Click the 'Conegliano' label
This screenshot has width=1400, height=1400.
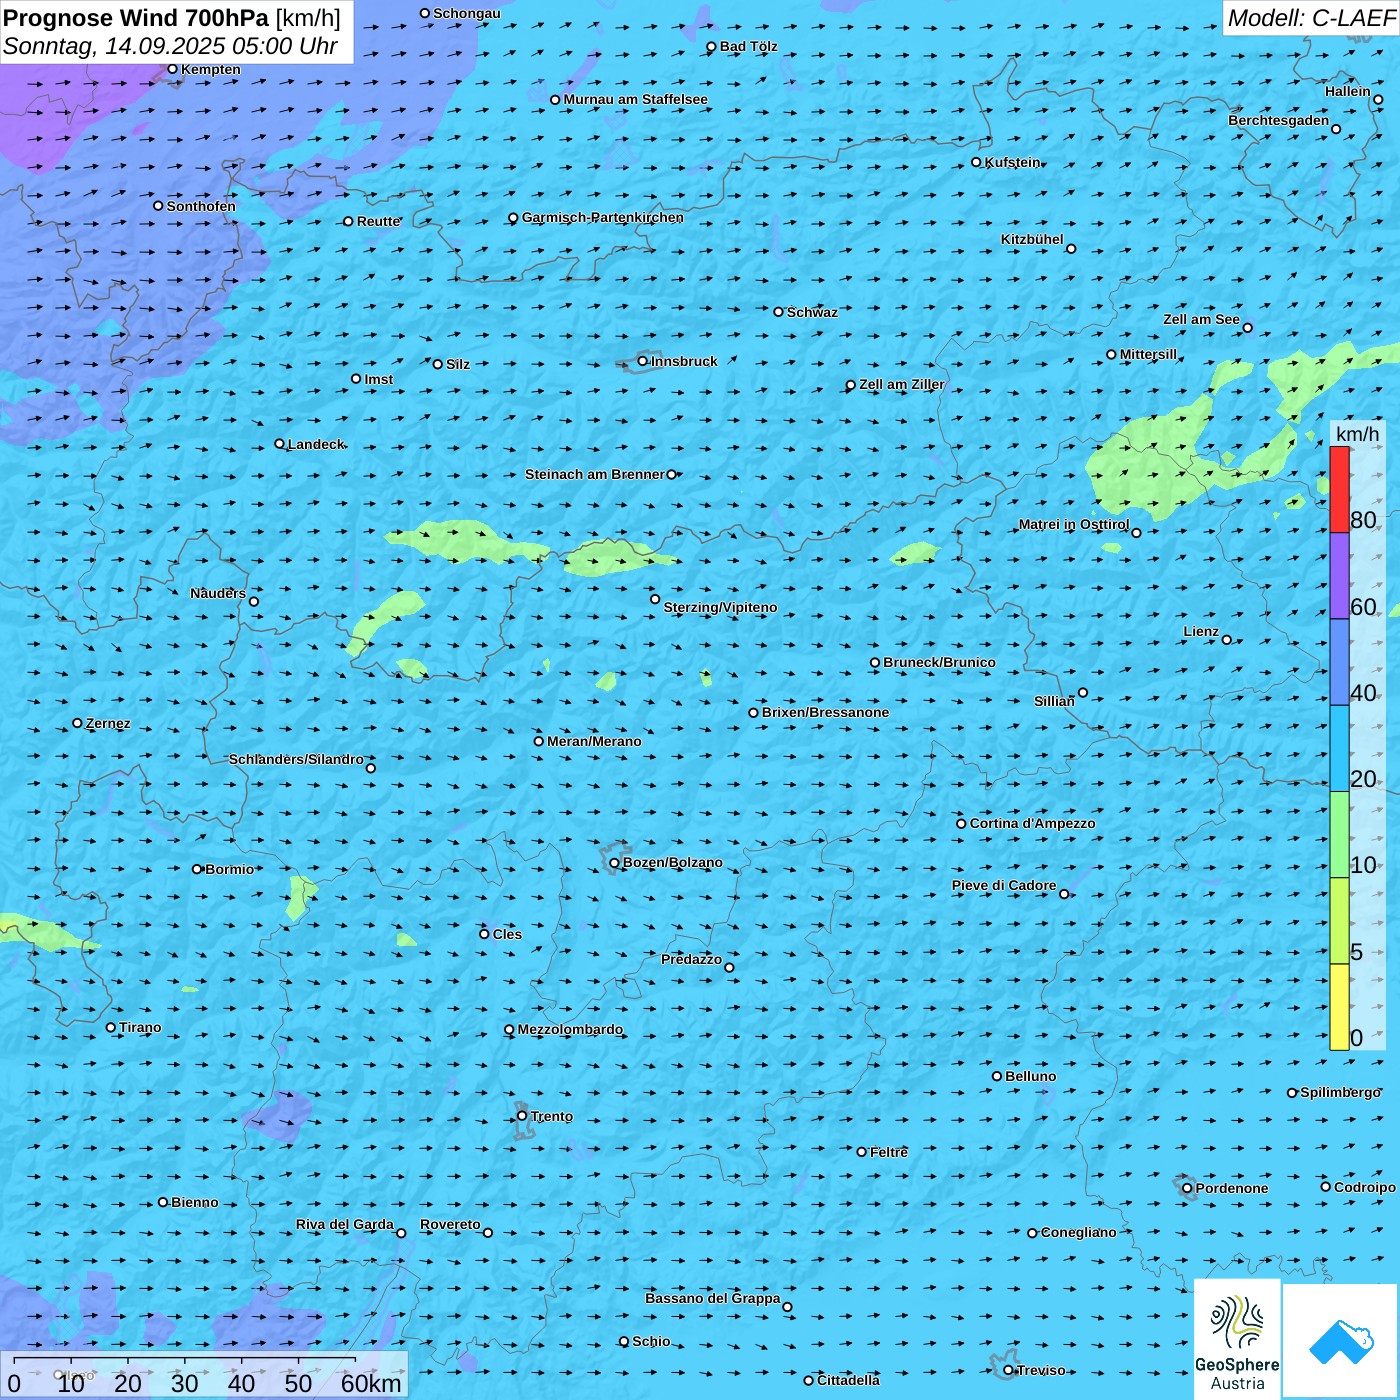tap(1078, 1232)
